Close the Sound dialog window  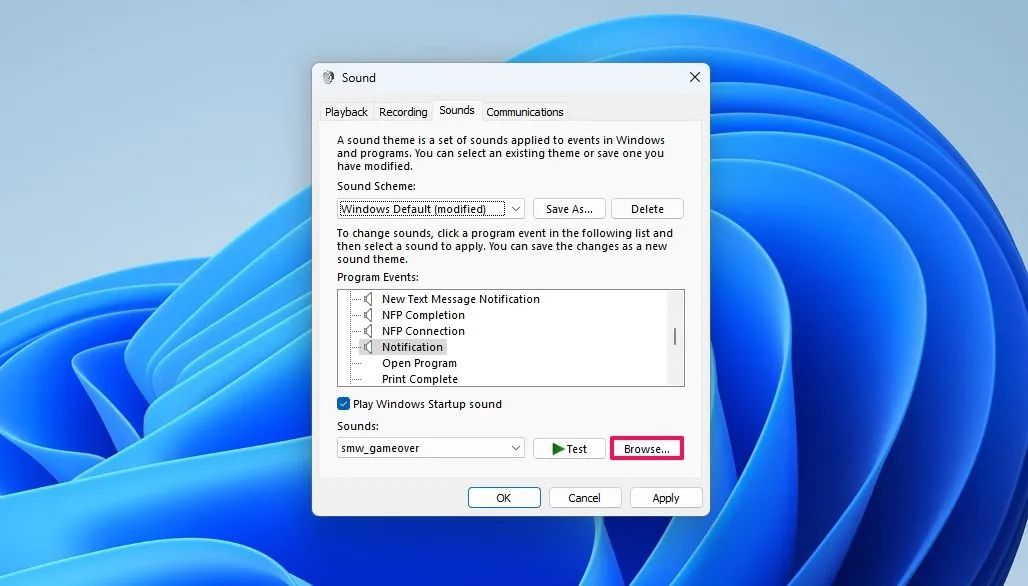[695, 77]
